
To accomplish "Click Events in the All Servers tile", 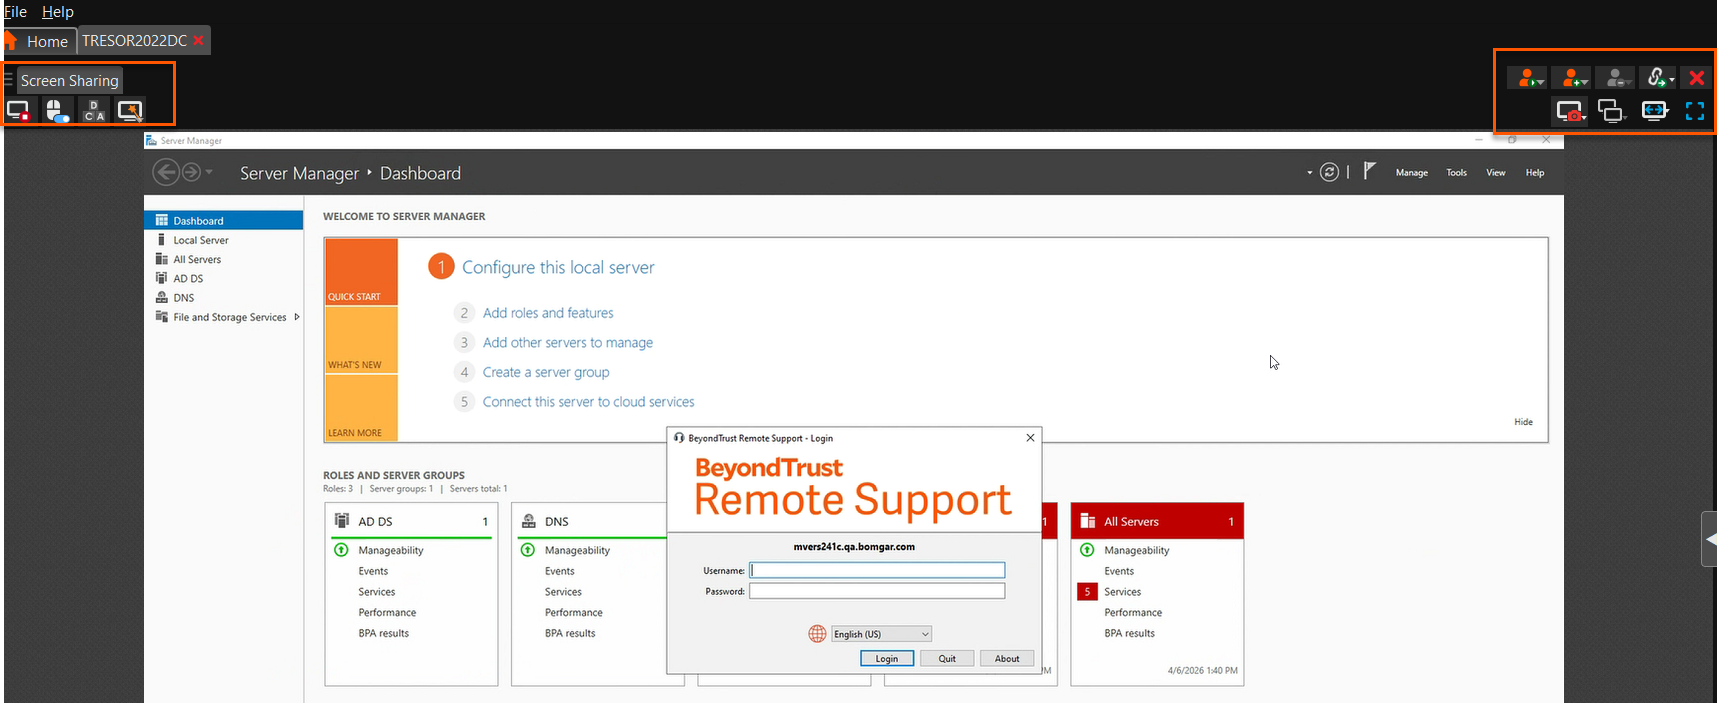I will (x=1119, y=571).
